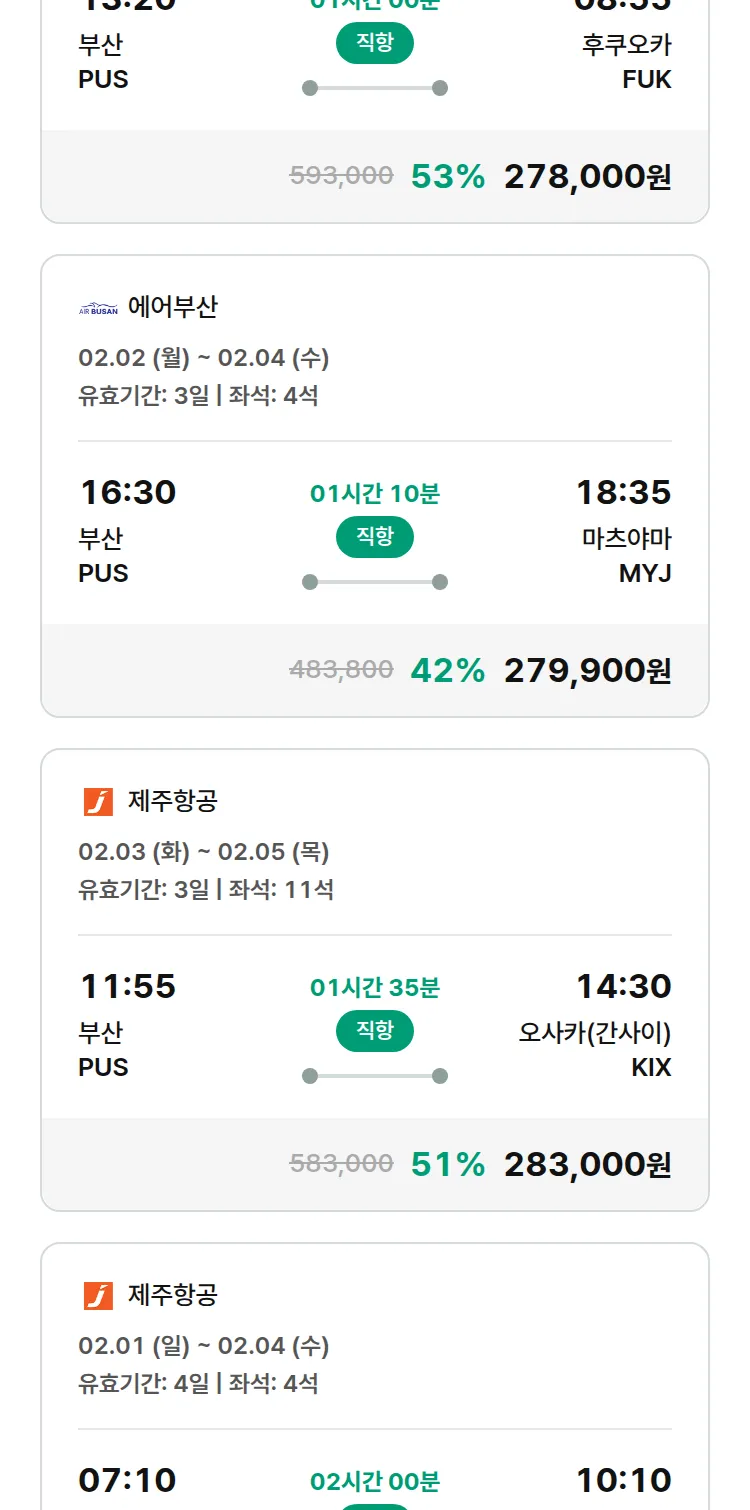Screen dimensions: 750x1510
Task: Click 제주항공 name on the 02.03 flight card
Action: tap(172, 801)
